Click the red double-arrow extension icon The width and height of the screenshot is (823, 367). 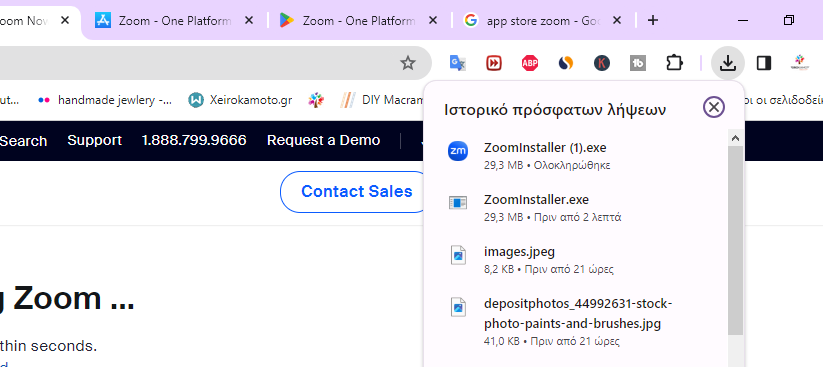493,64
